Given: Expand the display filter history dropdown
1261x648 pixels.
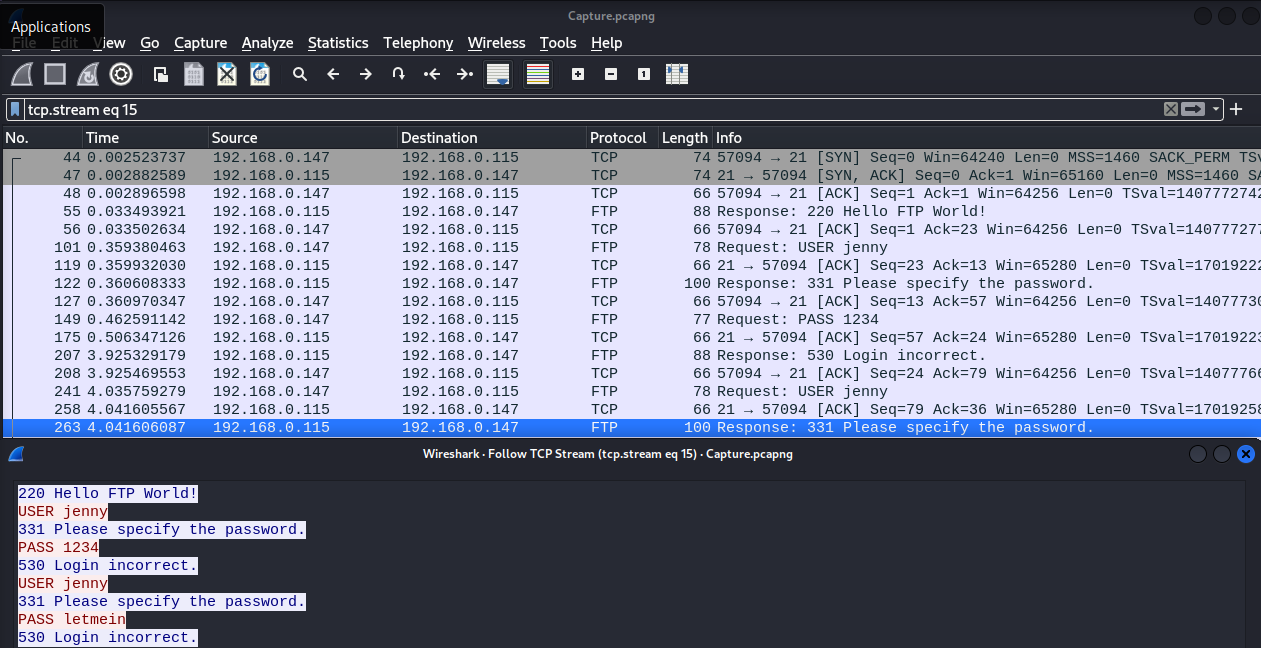Looking at the screenshot, I should (1216, 109).
